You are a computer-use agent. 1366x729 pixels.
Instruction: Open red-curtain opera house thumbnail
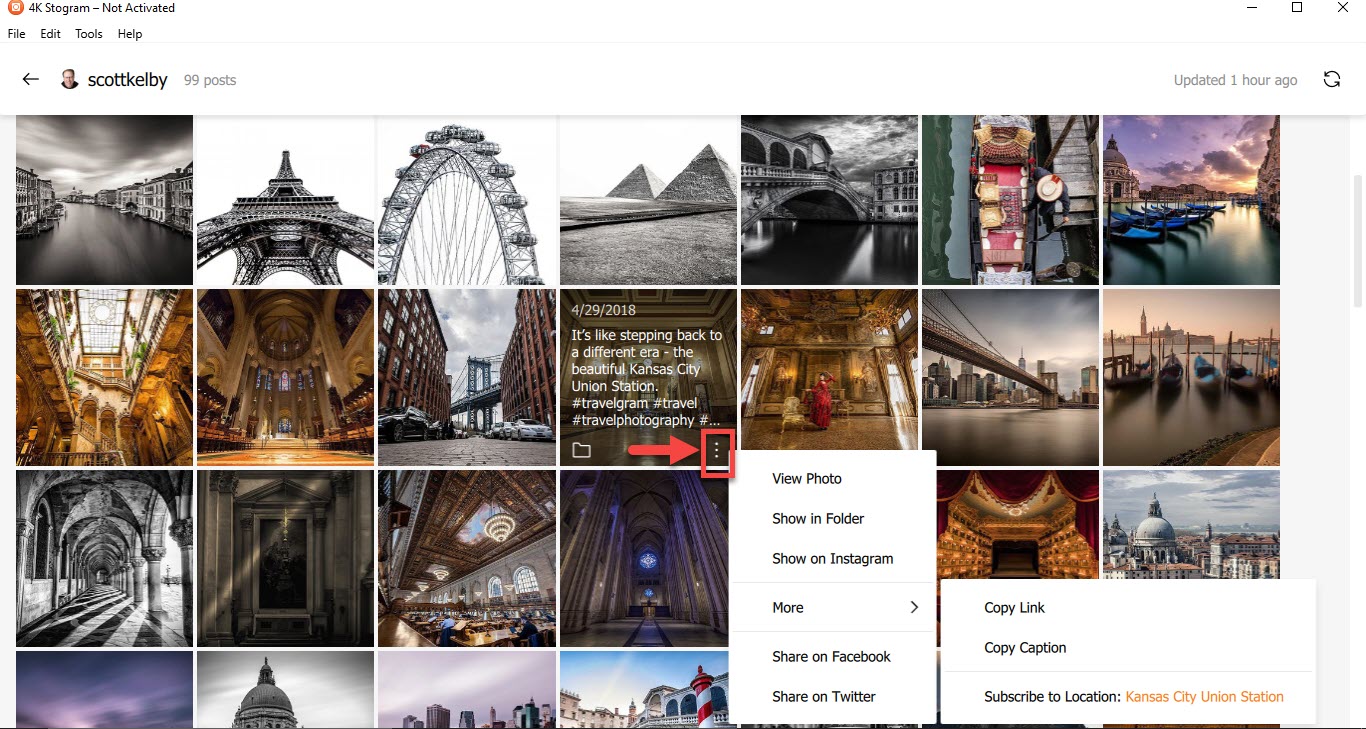[1017, 525]
